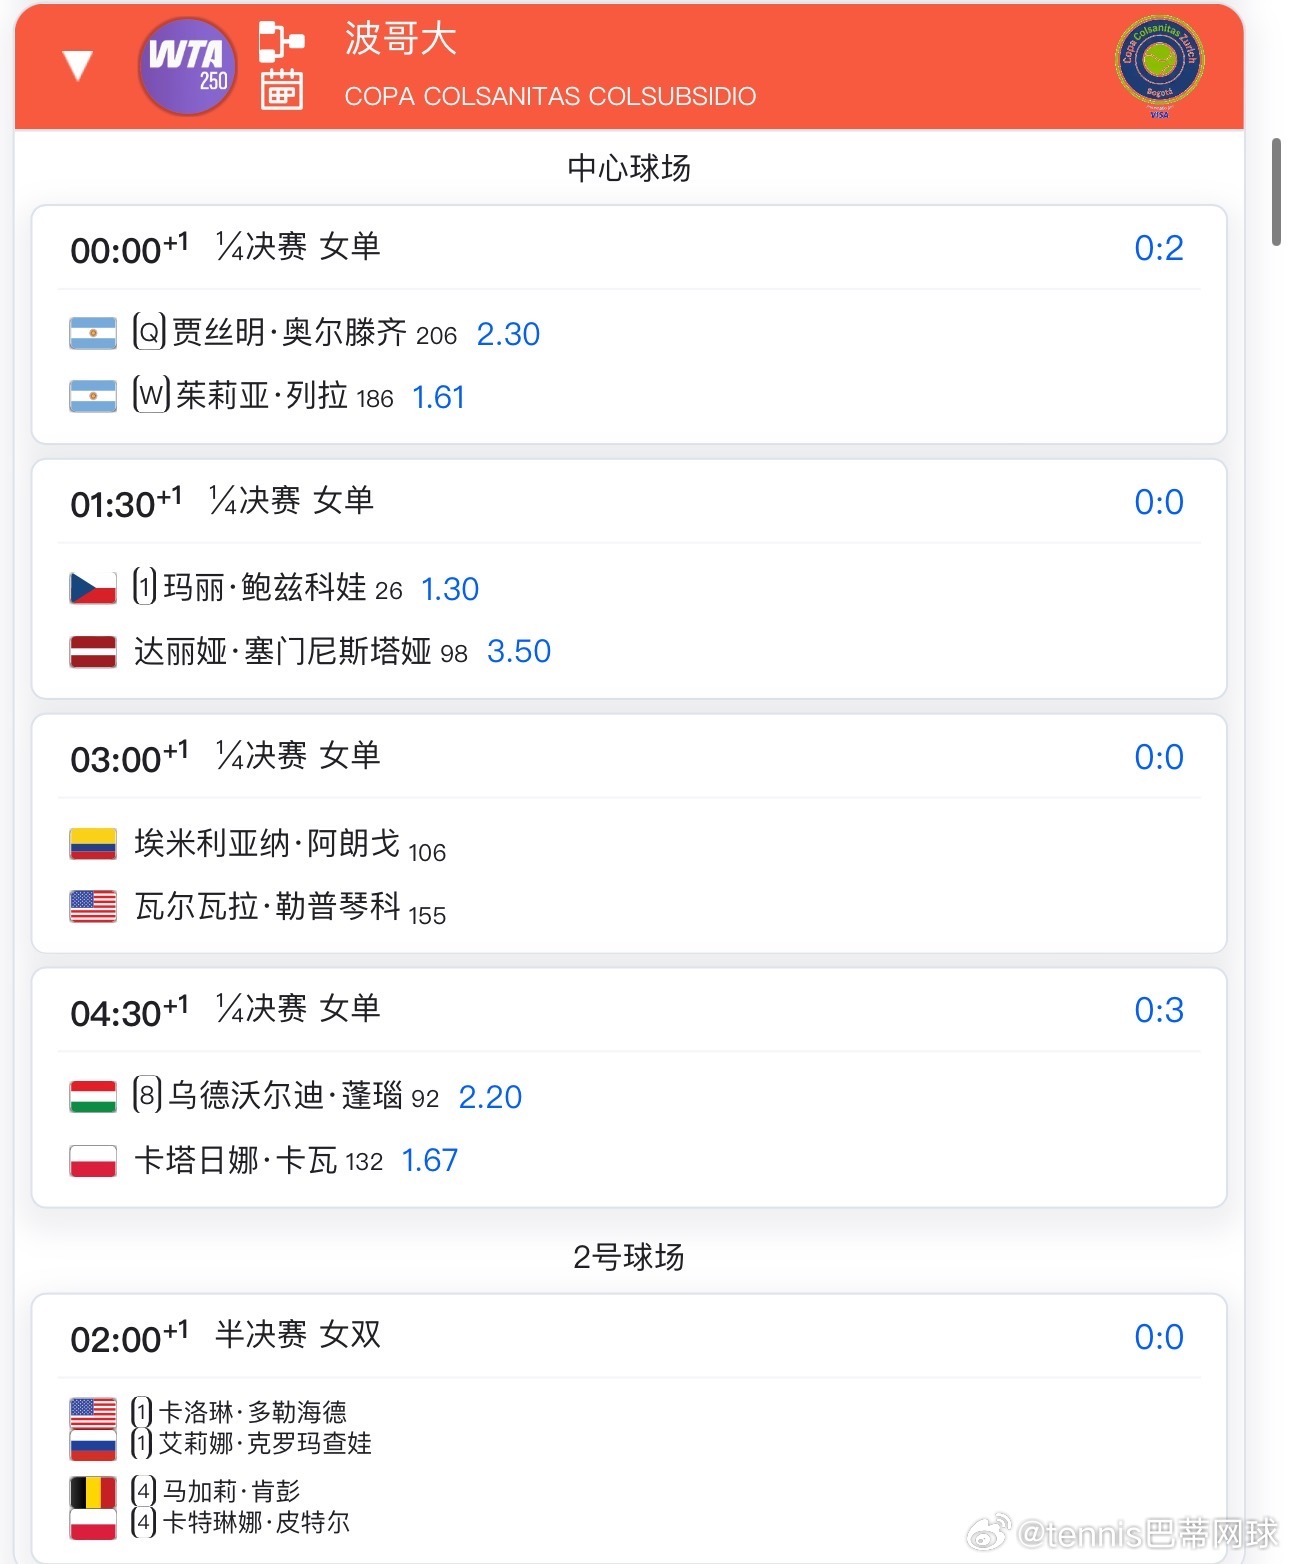The height and width of the screenshot is (1564, 1290).
Task: Click the Copa Colsanitas tournament logo
Action: 1159,66
